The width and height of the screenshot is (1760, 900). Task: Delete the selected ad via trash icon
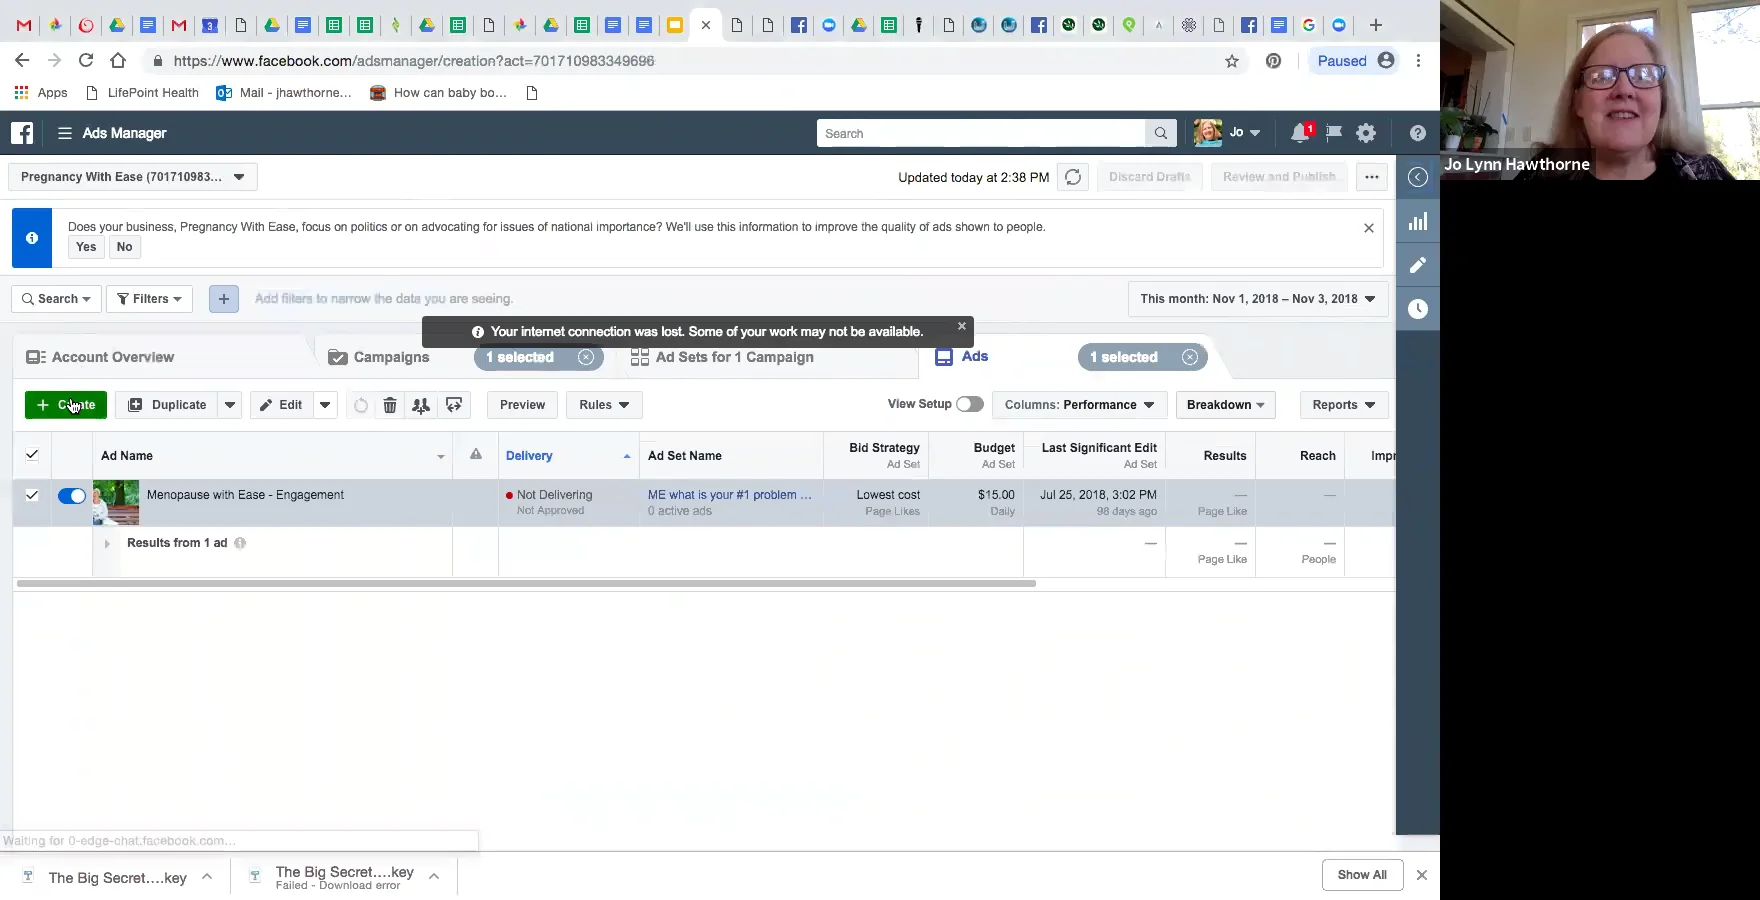point(390,405)
